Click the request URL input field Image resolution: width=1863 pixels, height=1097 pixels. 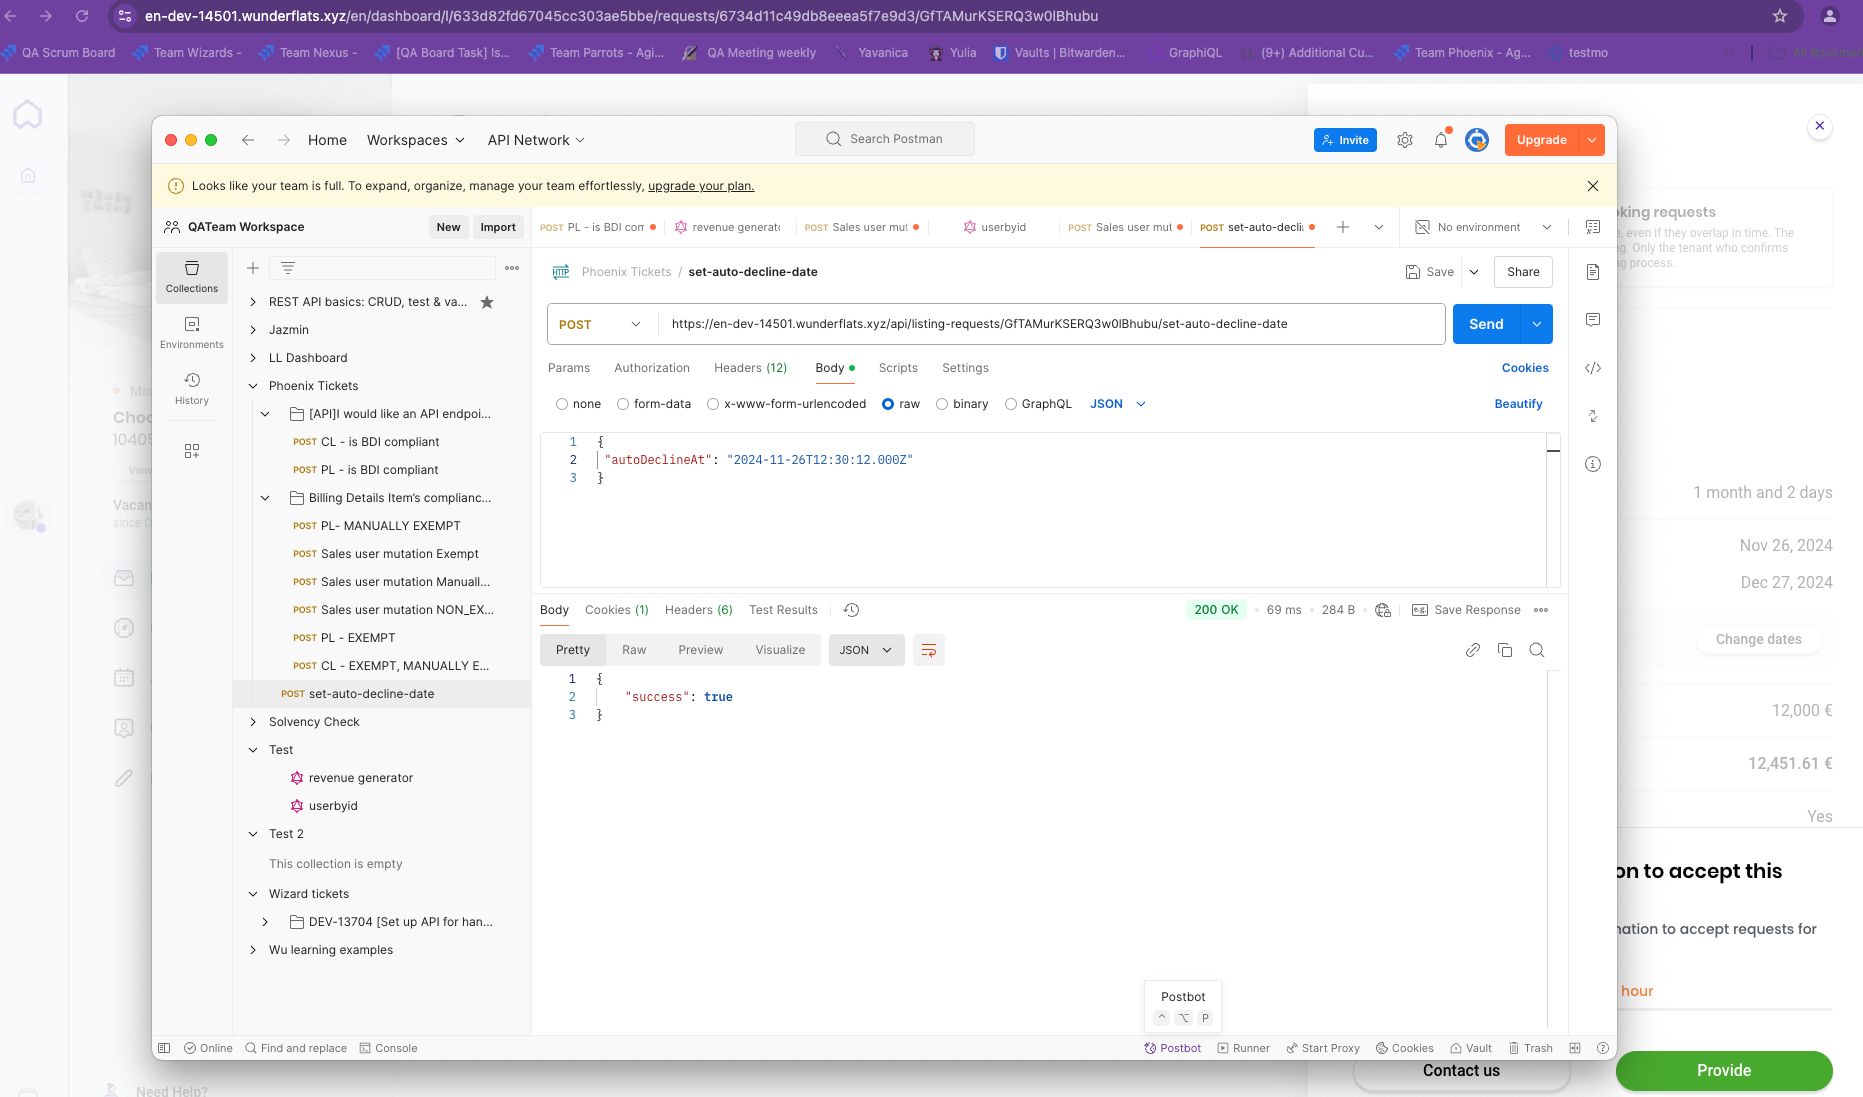click(1051, 324)
